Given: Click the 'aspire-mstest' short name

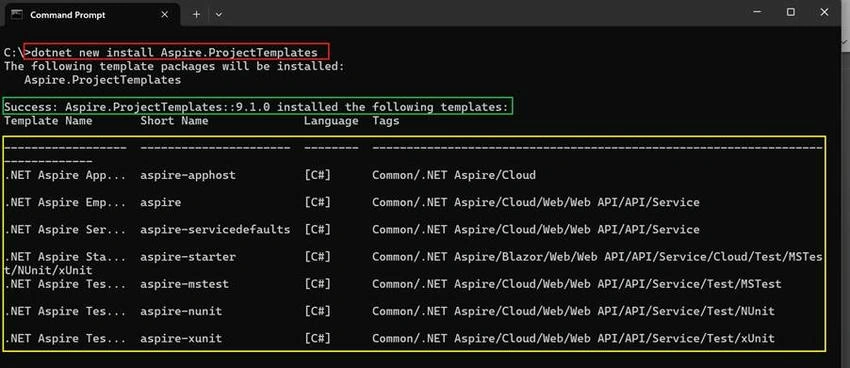Looking at the screenshot, I should tap(184, 283).
